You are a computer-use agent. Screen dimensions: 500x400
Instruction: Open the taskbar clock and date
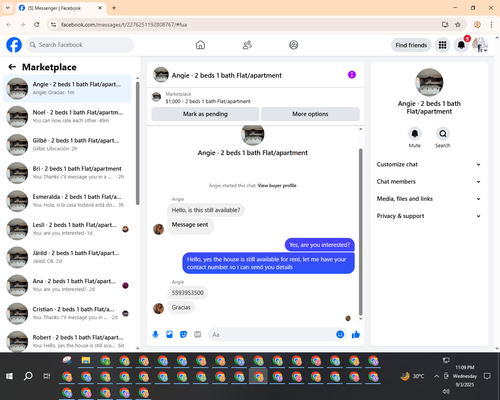pos(465,376)
